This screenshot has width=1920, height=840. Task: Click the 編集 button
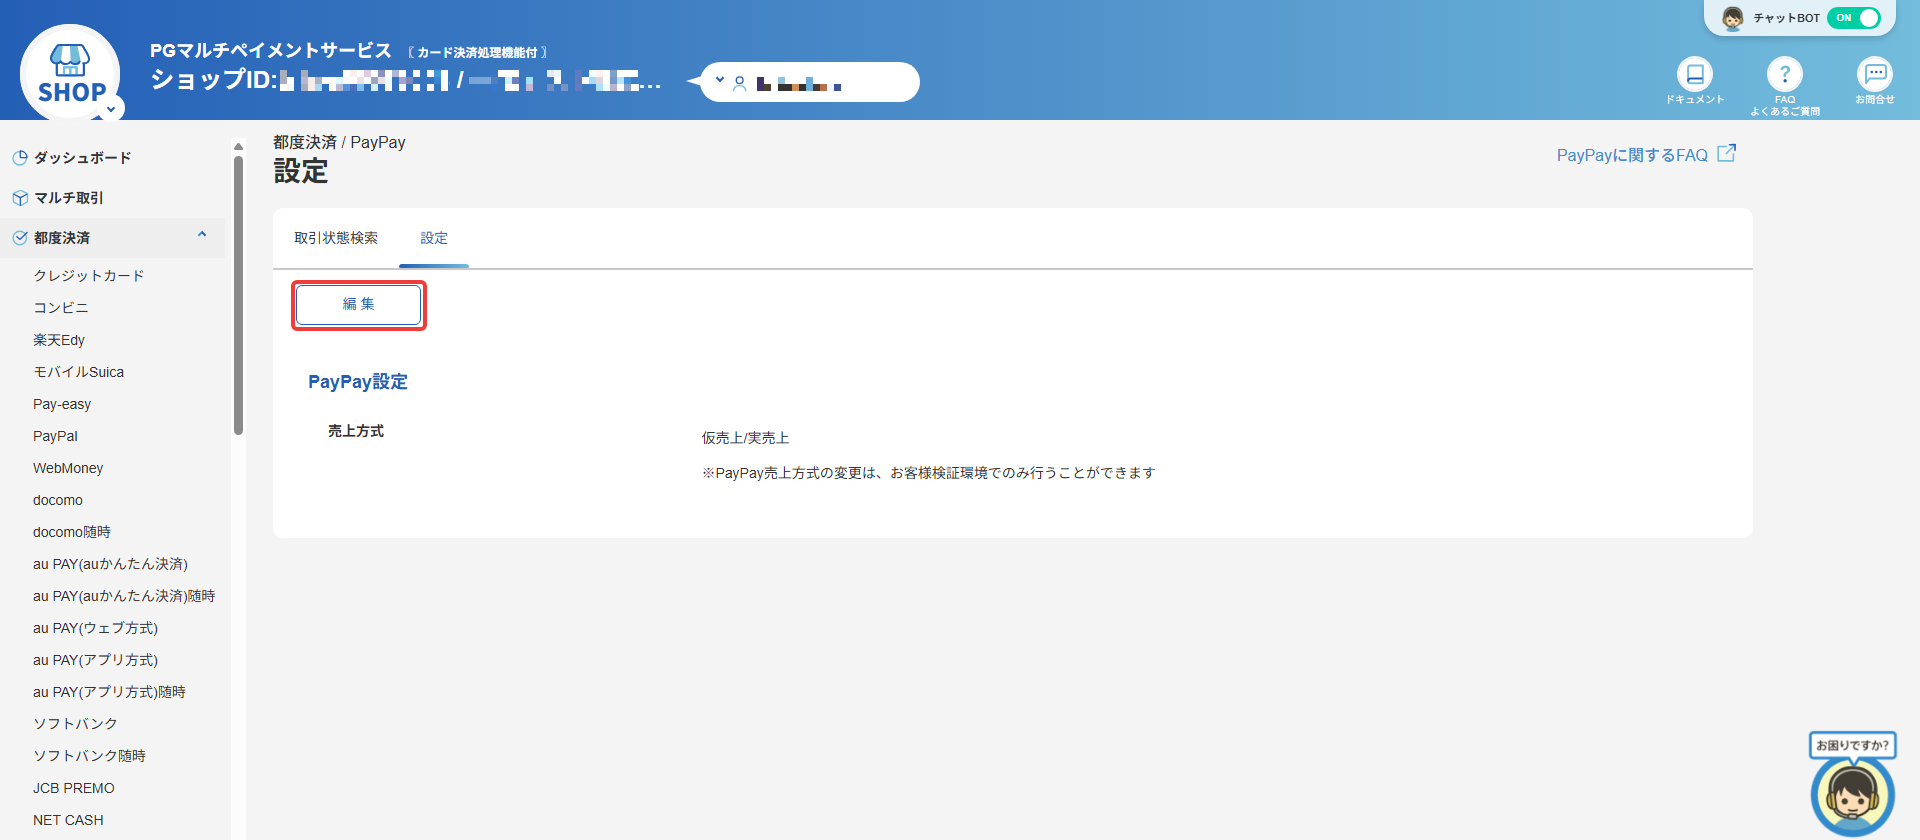pos(359,305)
